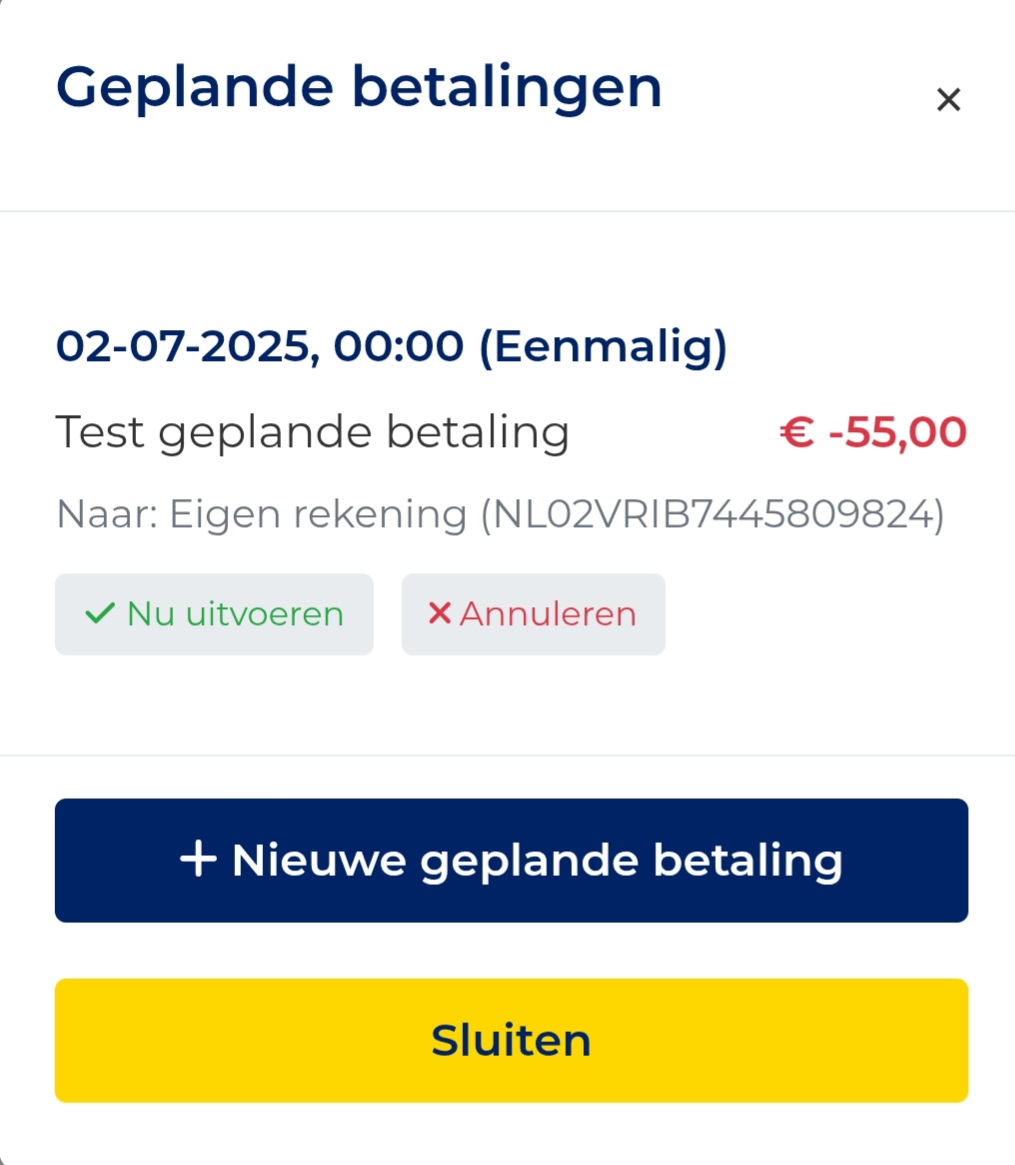1015x1165 pixels.
Task: Close the dialog with the top-right X icon
Action: [x=948, y=100]
